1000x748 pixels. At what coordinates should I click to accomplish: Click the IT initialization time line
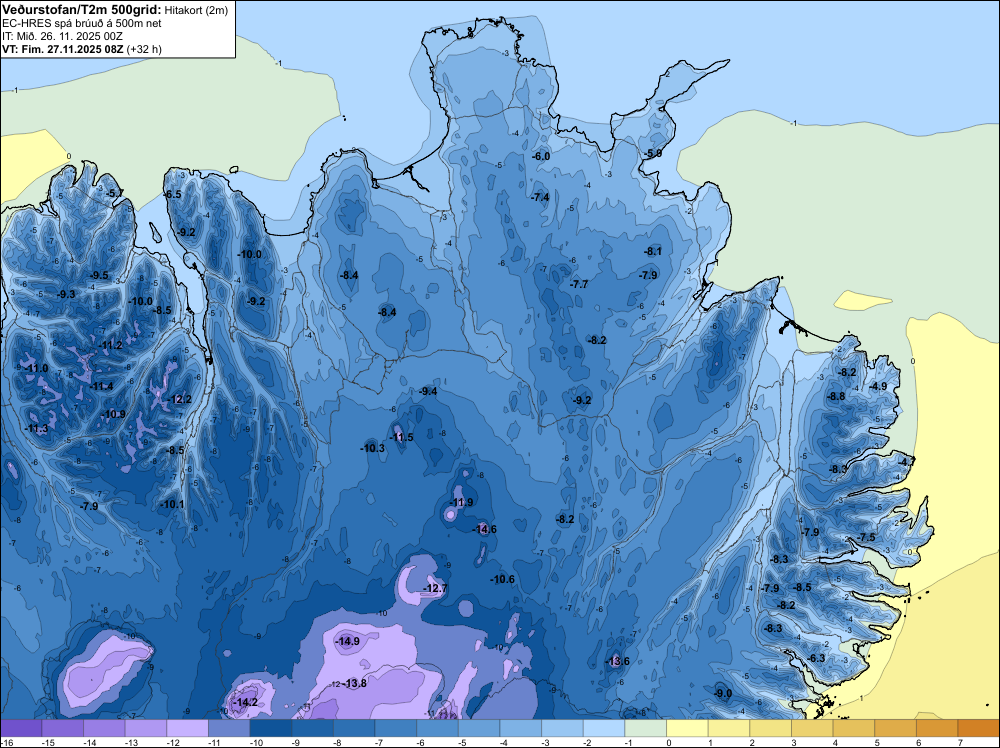[62, 36]
